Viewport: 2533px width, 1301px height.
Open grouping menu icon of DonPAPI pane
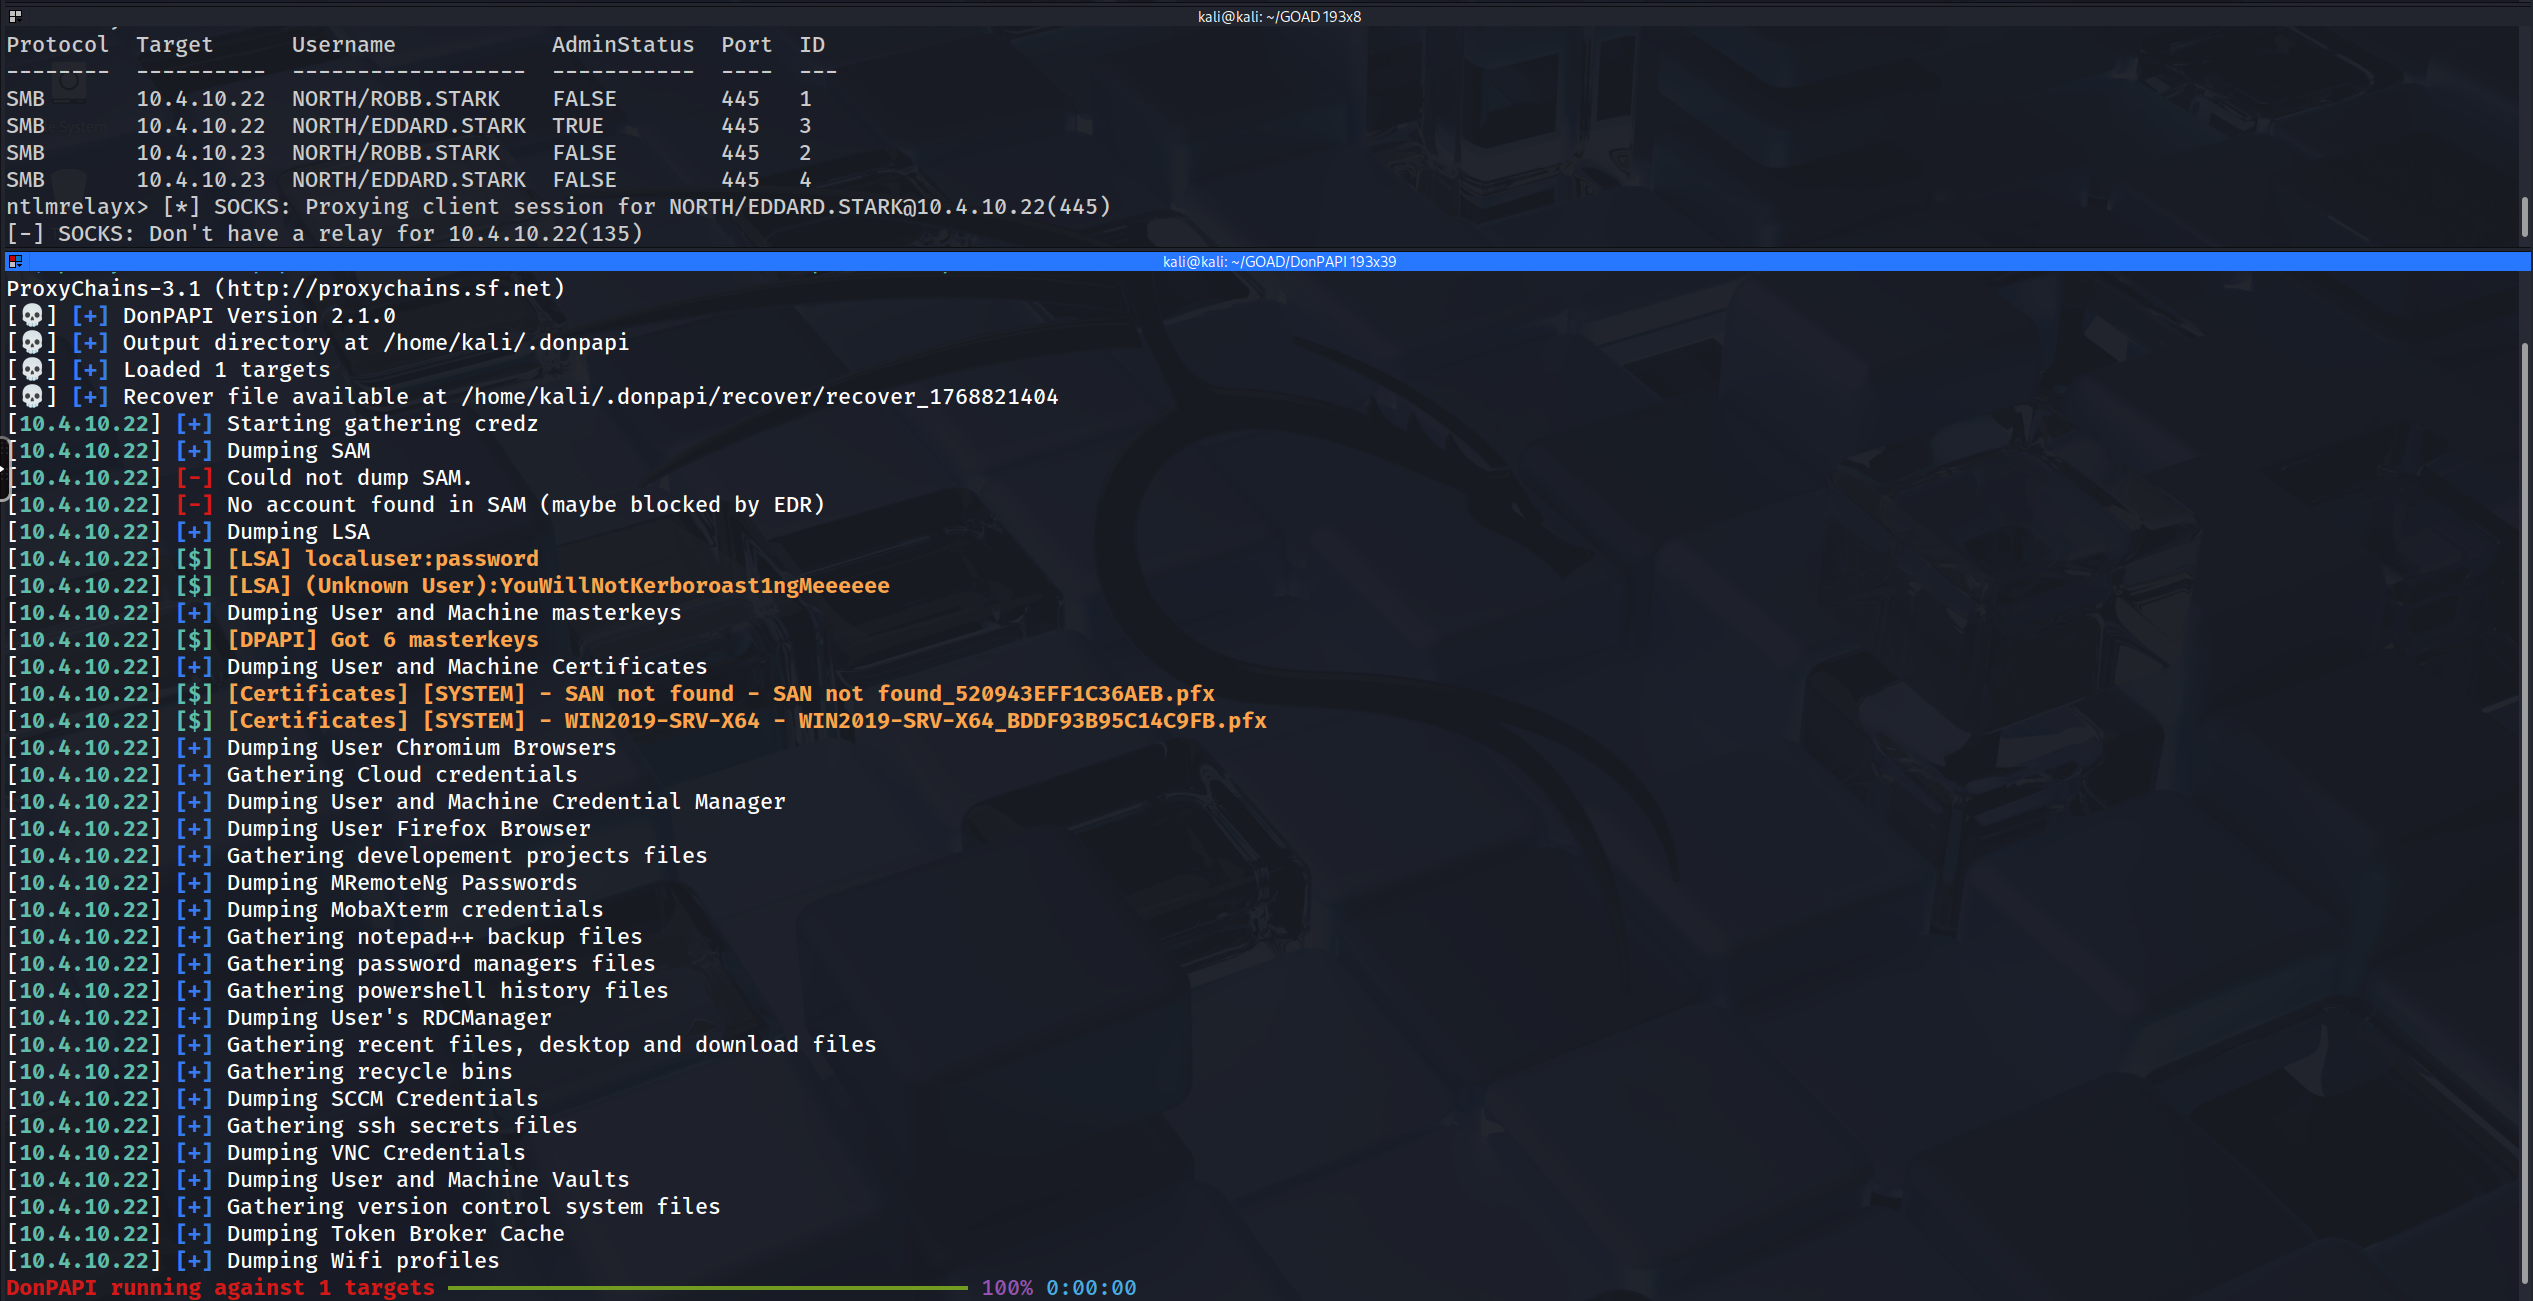[15, 261]
